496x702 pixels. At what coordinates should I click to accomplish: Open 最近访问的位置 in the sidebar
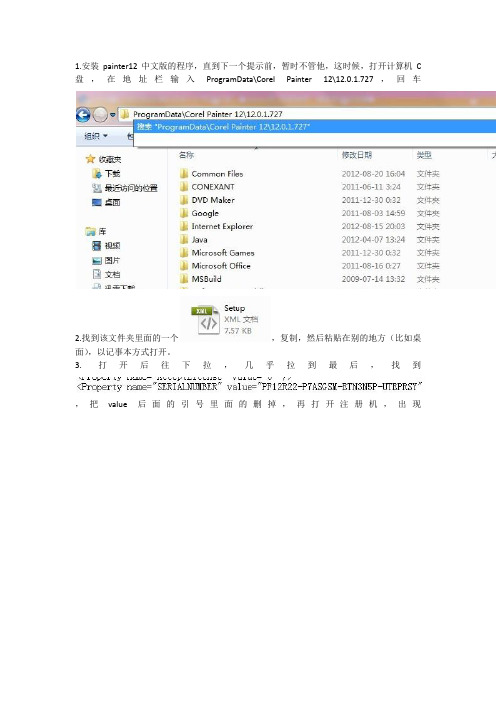pyautogui.click(x=131, y=188)
